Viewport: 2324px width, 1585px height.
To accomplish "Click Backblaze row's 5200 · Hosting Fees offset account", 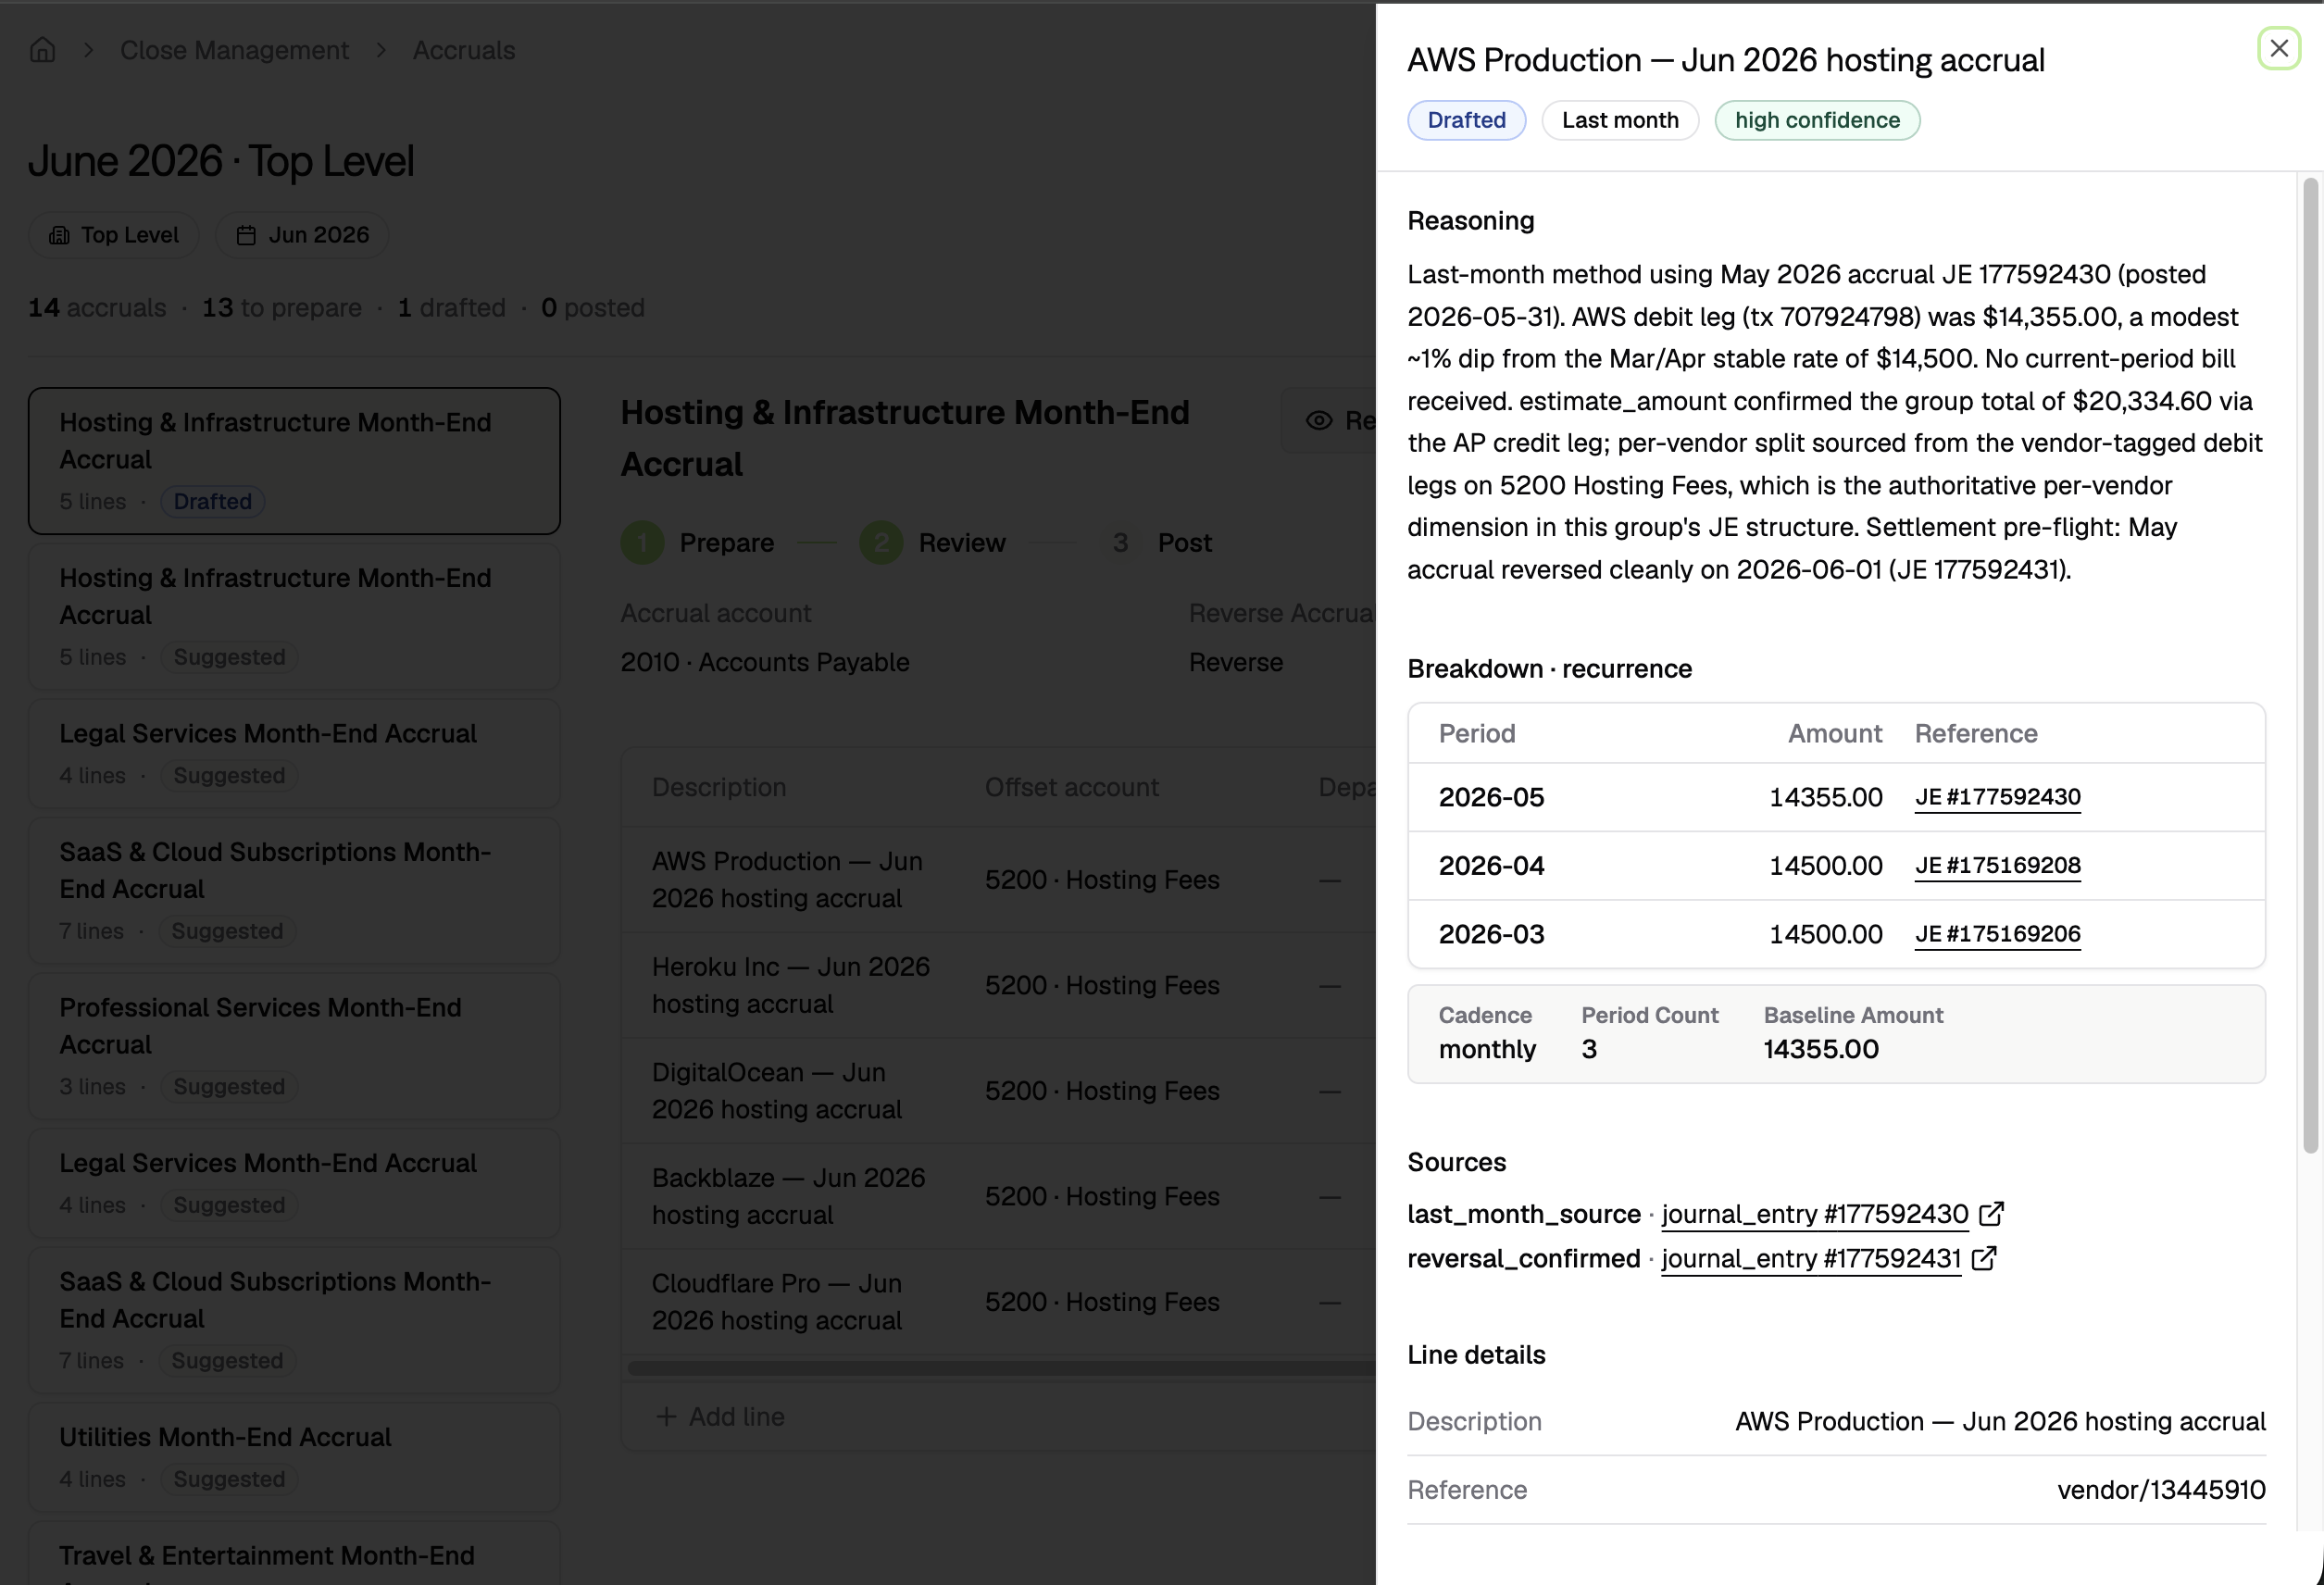I will point(1102,1196).
